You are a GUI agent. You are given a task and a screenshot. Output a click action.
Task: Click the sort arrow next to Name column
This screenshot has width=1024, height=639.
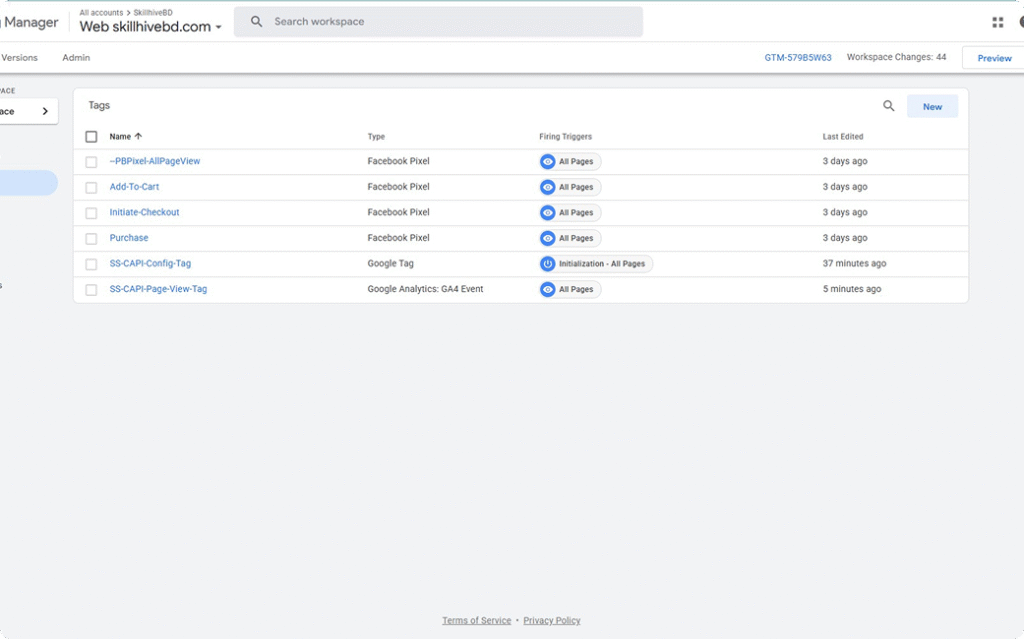[x=138, y=137]
